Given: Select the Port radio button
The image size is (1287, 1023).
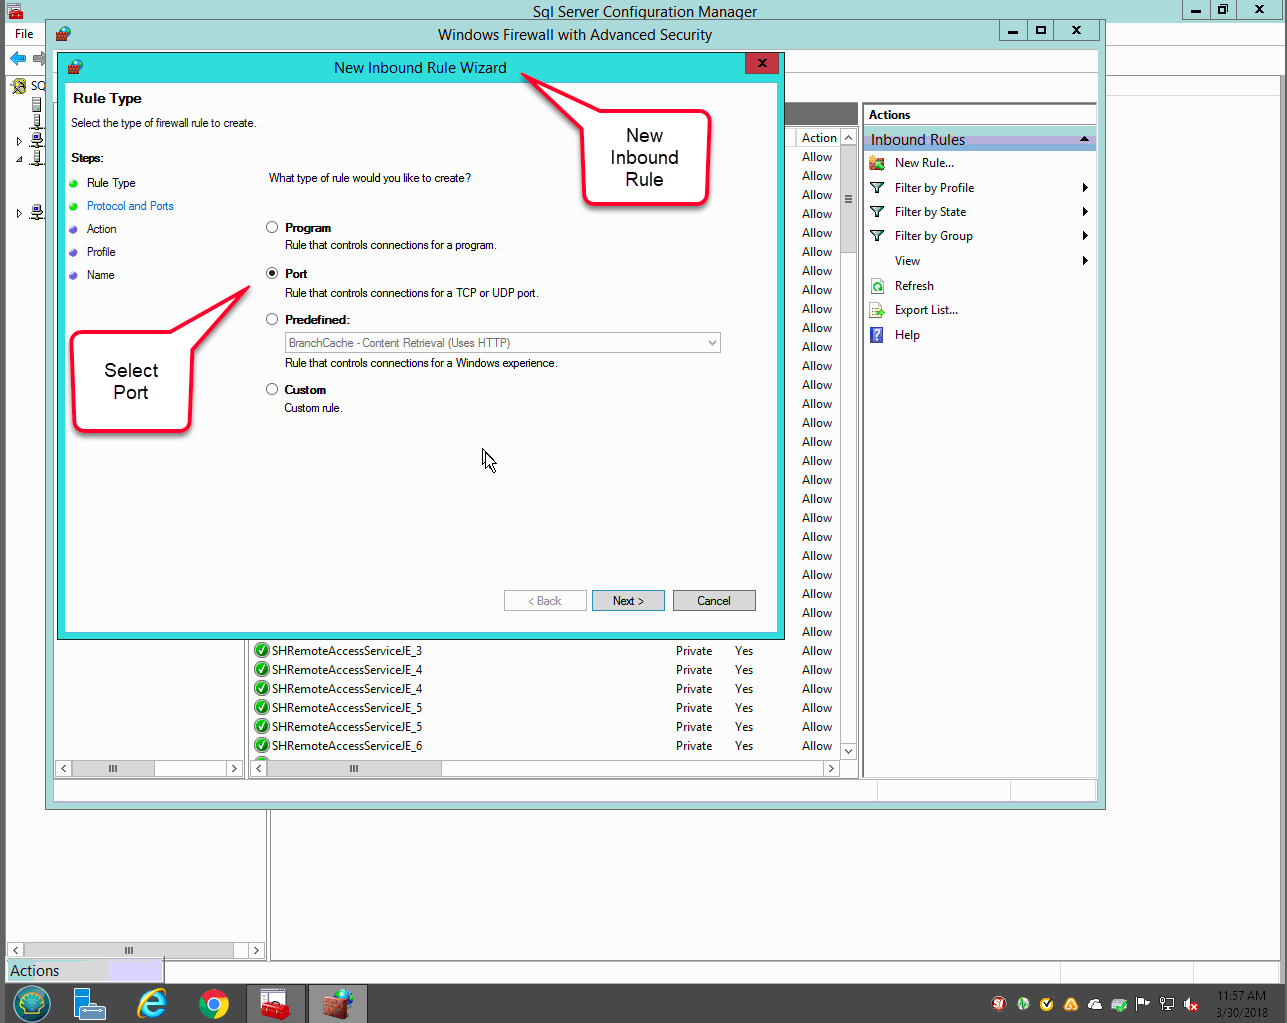Looking at the screenshot, I should pos(272,273).
